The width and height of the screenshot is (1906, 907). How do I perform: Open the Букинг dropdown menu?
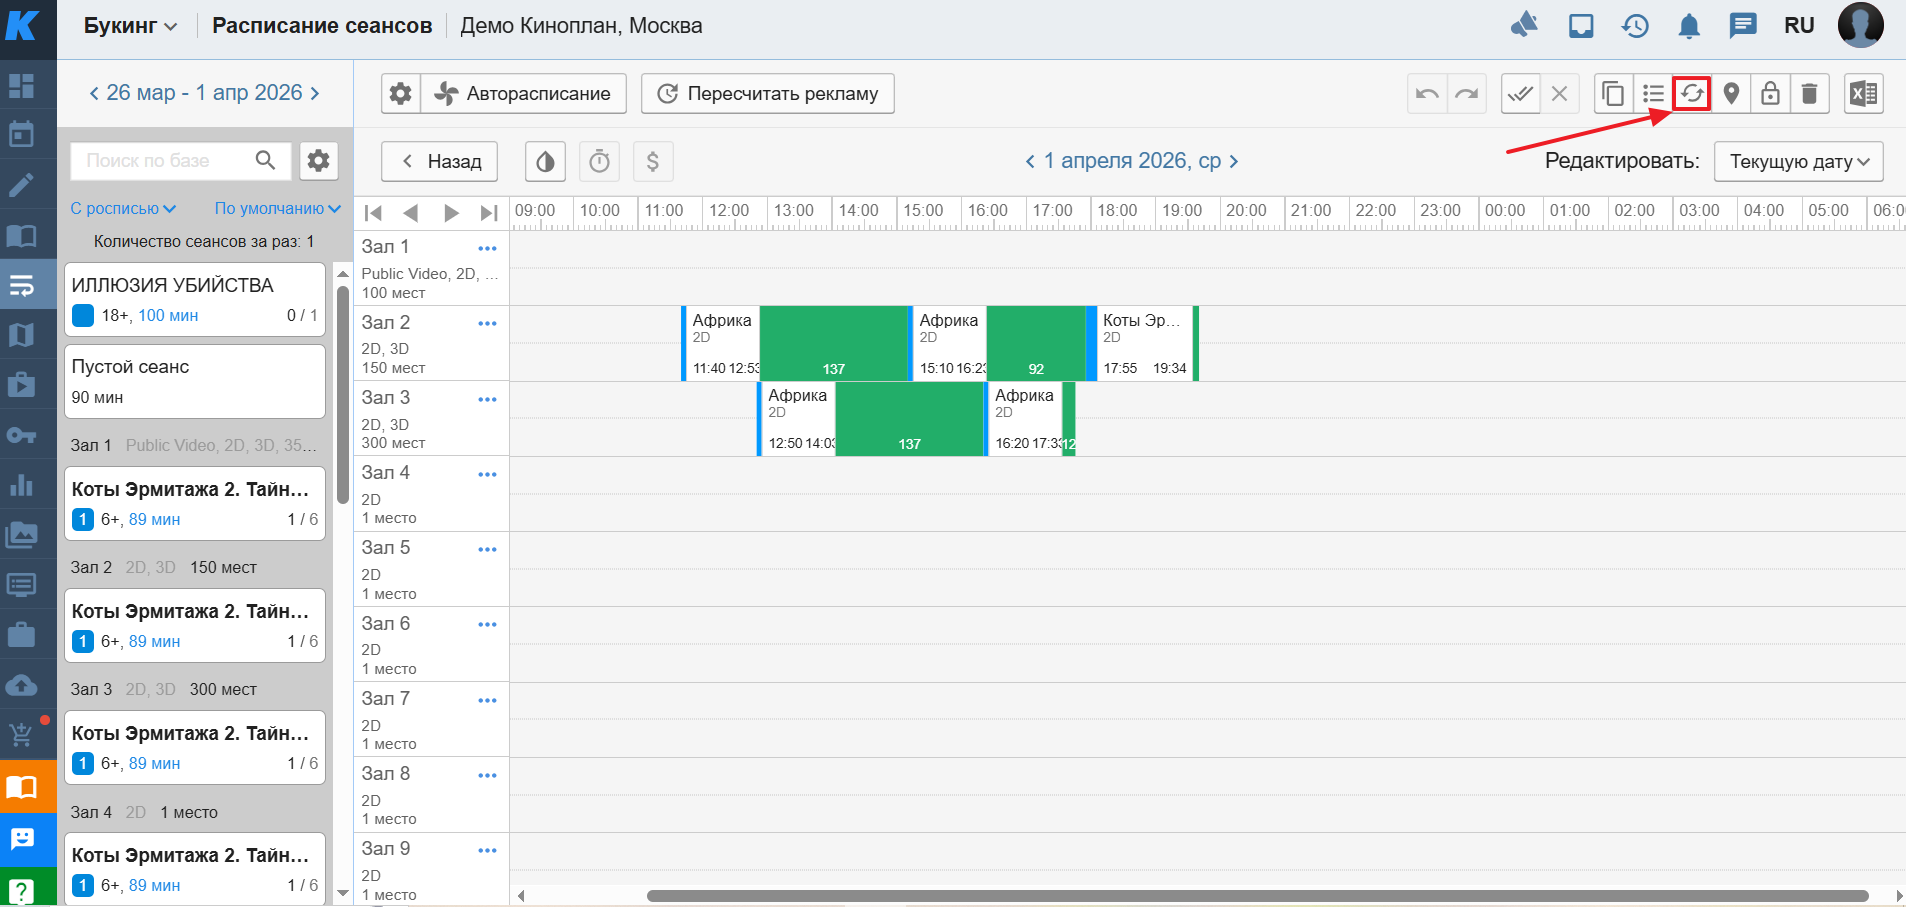[x=130, y=26]
